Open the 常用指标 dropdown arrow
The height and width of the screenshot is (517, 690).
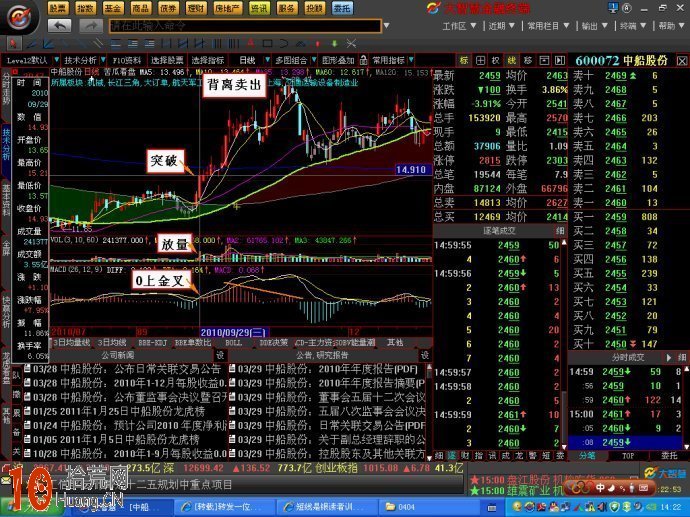[411, 60]
